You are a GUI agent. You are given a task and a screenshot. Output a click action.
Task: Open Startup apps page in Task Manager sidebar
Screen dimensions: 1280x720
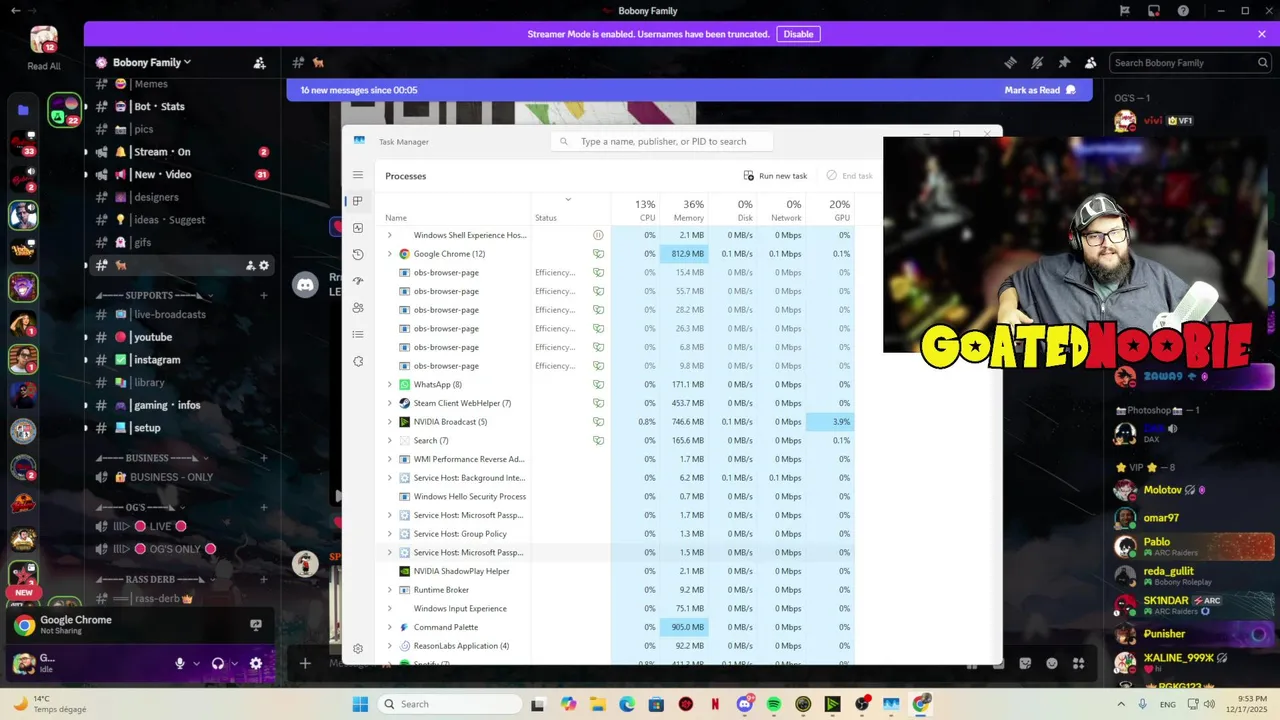coord(358,281)
